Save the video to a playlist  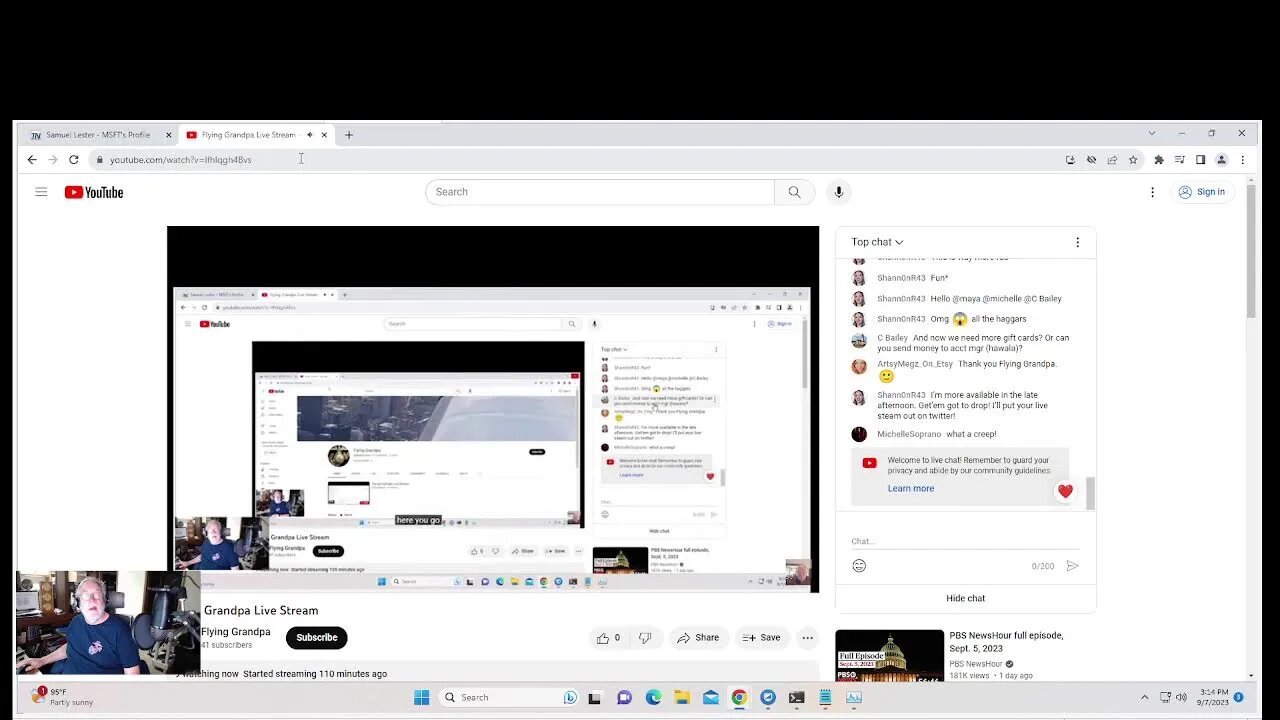click(x=761, y=637)
